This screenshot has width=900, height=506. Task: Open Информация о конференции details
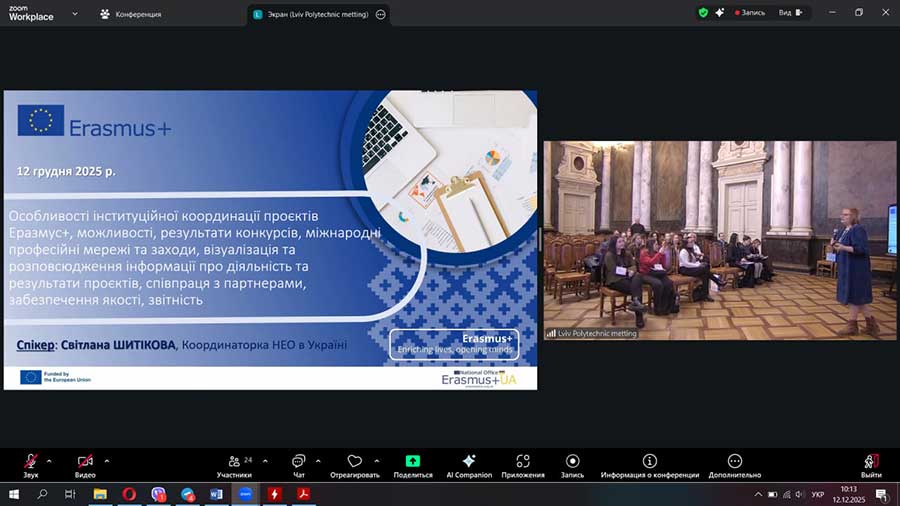[x=650, y=461]
